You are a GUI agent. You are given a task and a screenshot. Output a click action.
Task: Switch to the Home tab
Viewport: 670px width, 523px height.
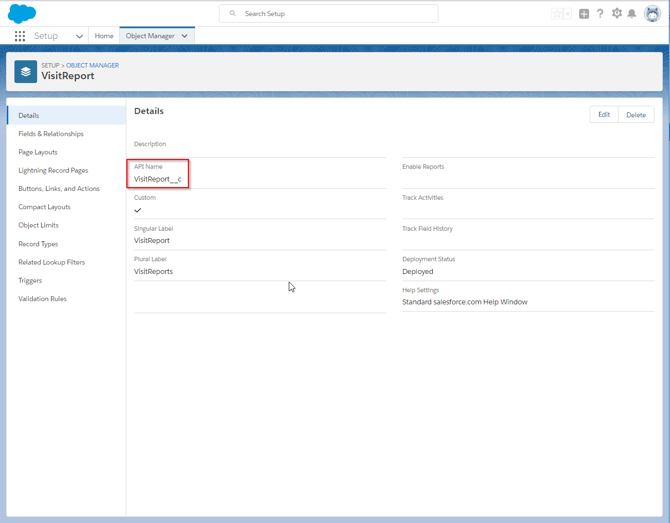(x=104, y=36)
